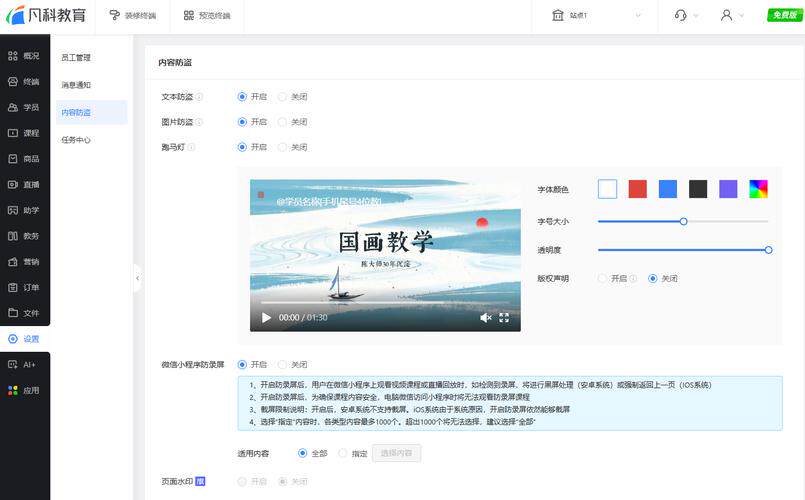Select 设置 in the sidebar
The width and height of the screenshot is (805, 500).
[x=24, y=339]
